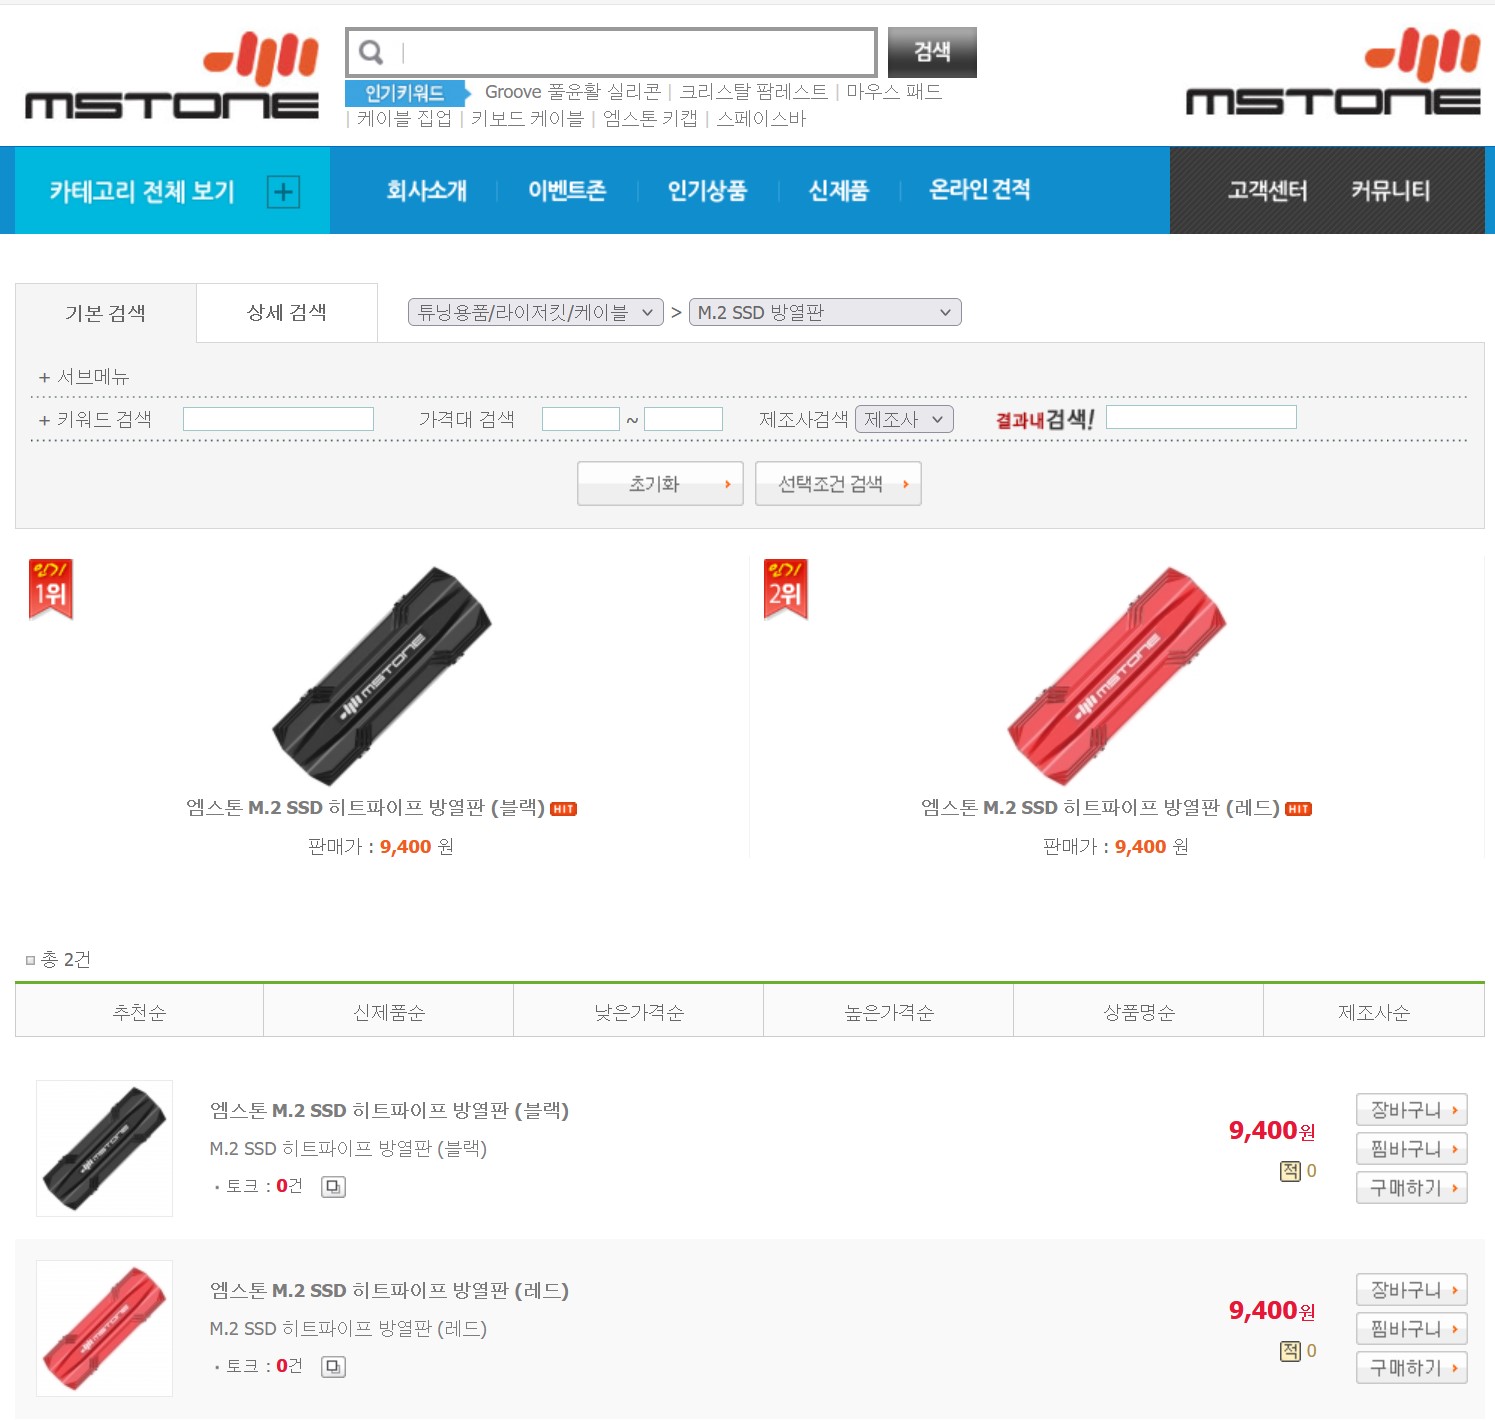The image size is (1495, 1420).
Task: Sort results by 상품명순
Action: point(1139,1012)
